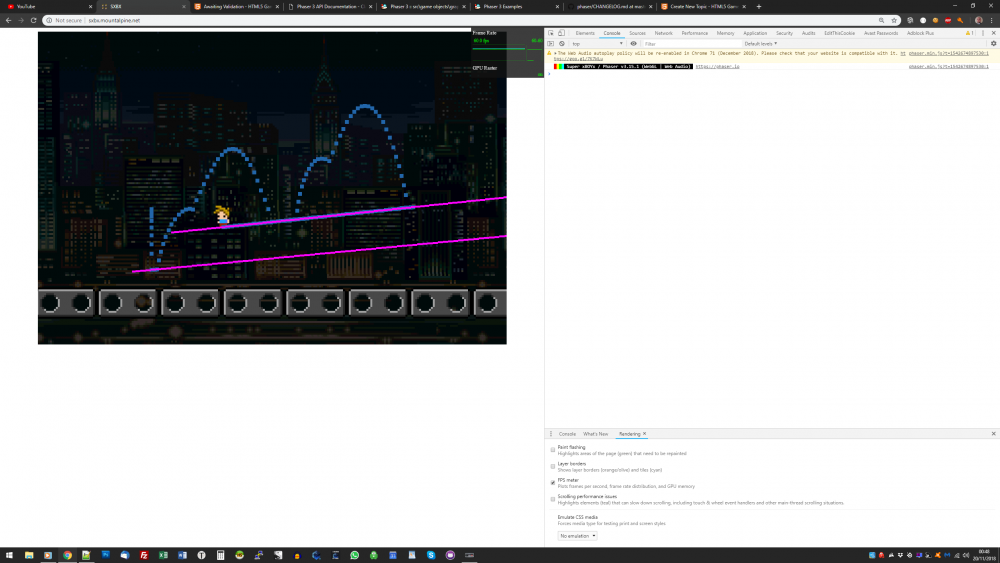The height and width of the screenshot is (563, 1000).
Task: Click the blonde character sprite in game
Action: [222, 216]
